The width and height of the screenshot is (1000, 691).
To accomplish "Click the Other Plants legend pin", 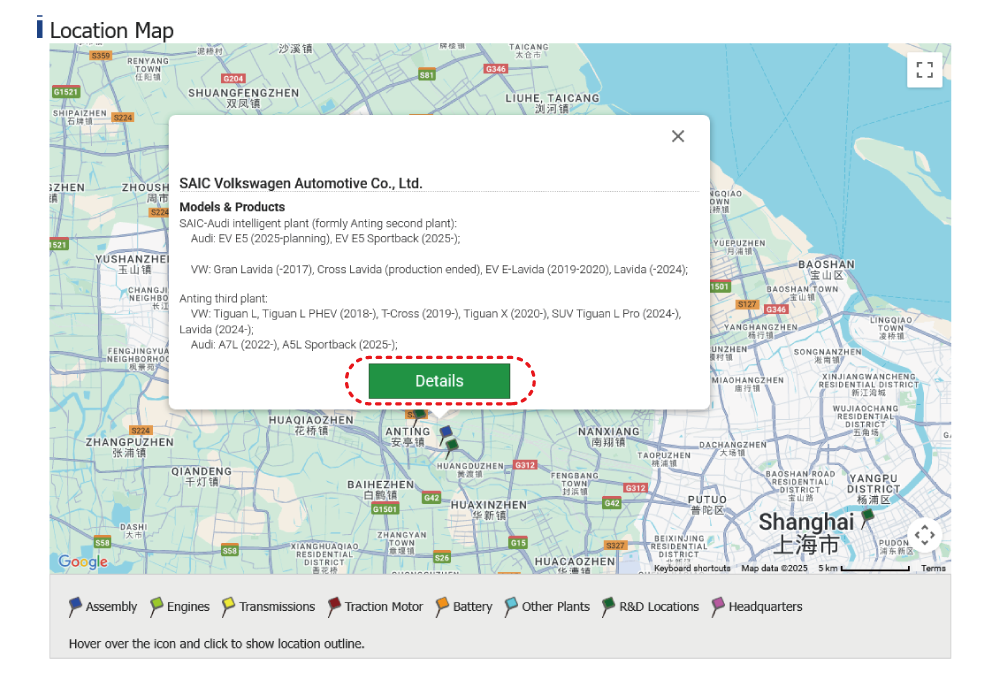I will click(511, 606).
